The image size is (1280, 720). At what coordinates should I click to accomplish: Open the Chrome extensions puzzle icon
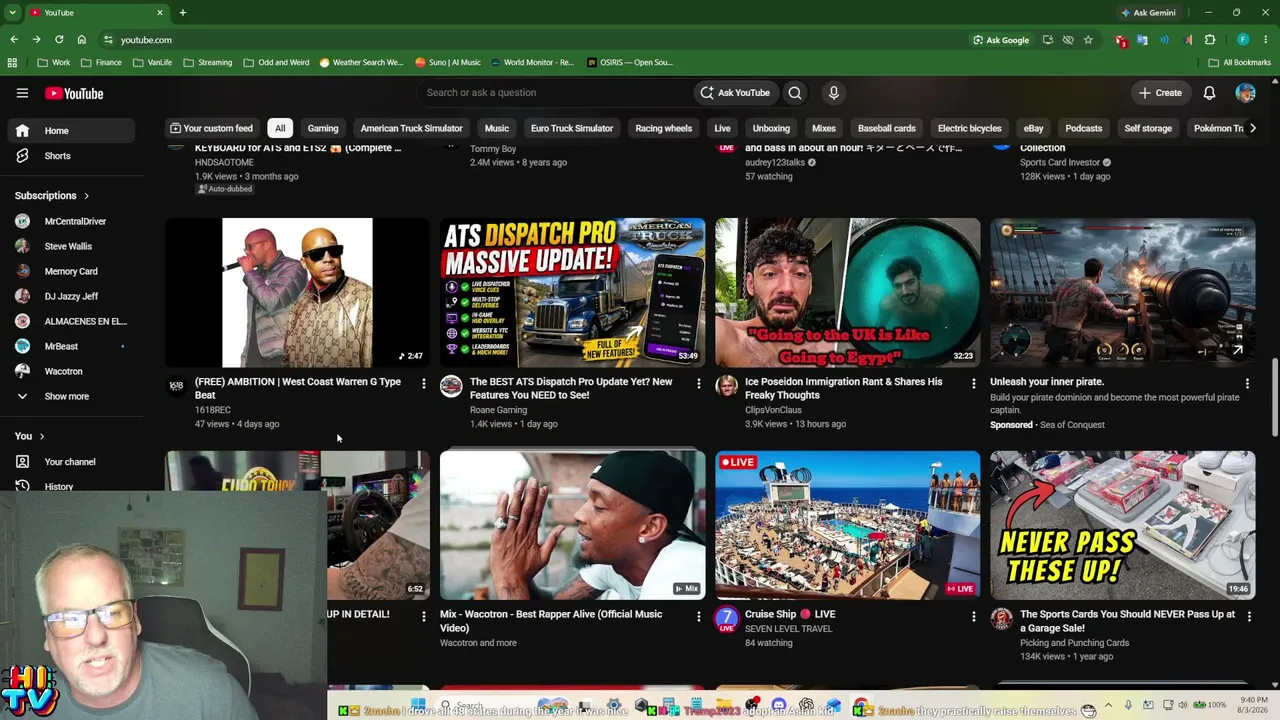[x=1210, y=40]
